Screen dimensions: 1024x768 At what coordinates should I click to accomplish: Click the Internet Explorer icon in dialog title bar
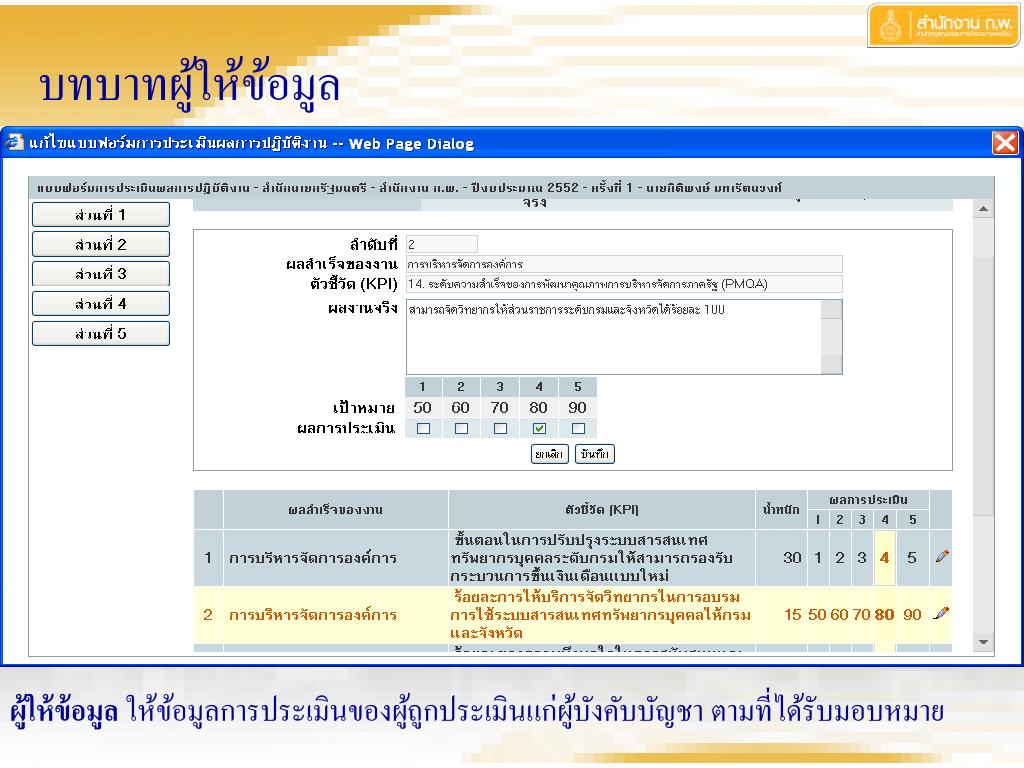[15, 142]
